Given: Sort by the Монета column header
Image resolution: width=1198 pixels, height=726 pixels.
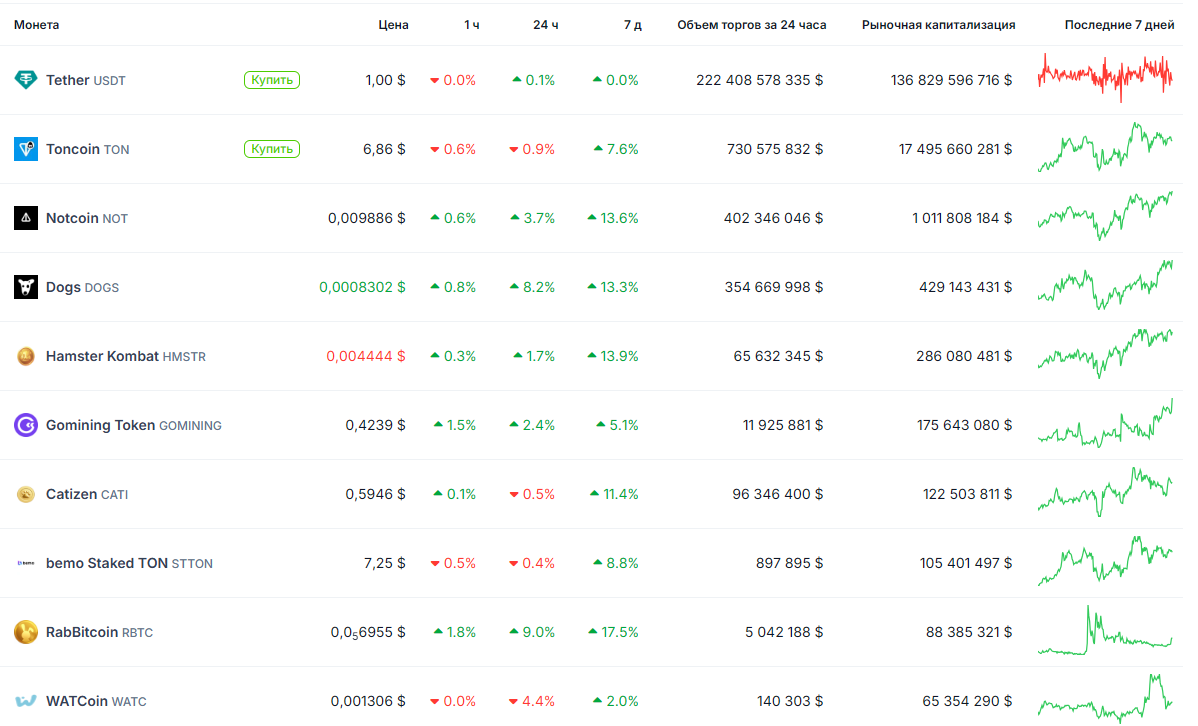Looking at the screenshot, I should (36, 24).
